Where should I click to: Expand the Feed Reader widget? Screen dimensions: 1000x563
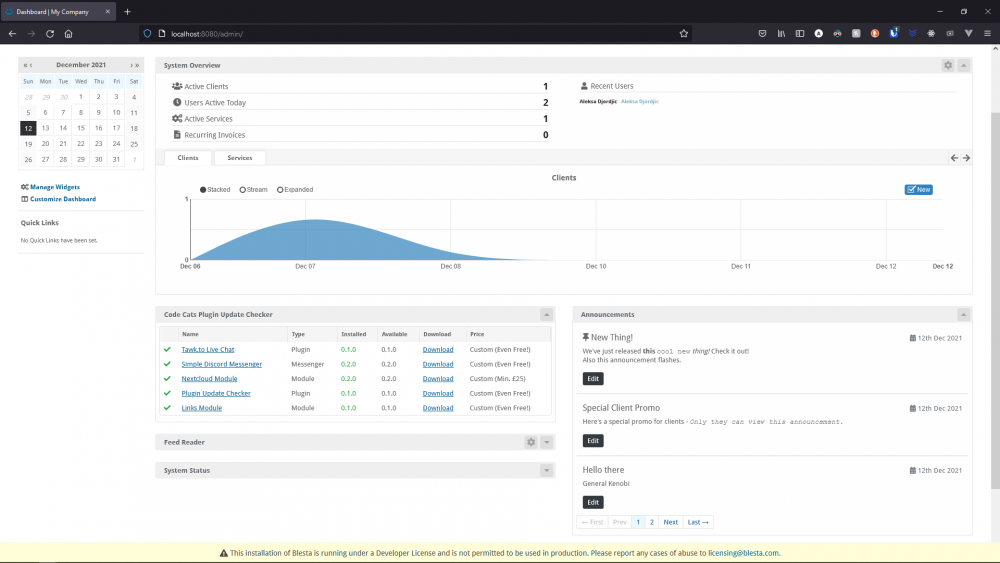547,442
